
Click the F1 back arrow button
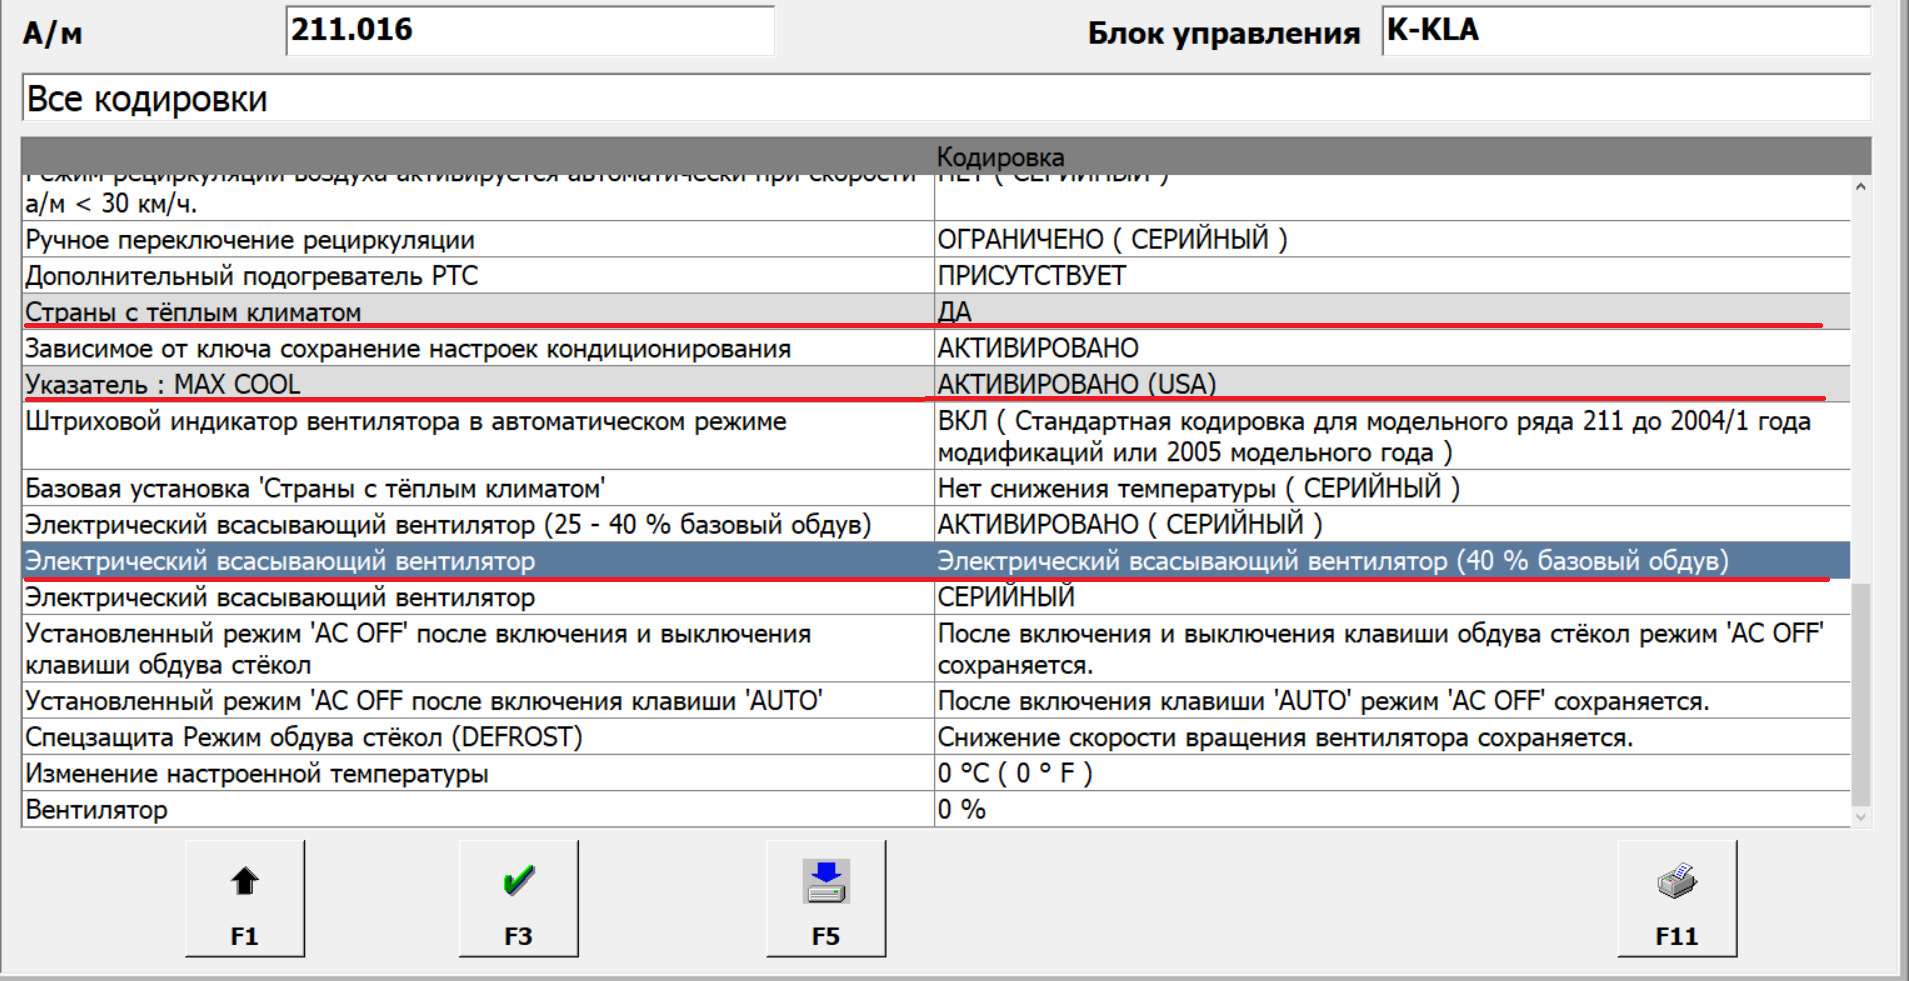click(245, 898)
